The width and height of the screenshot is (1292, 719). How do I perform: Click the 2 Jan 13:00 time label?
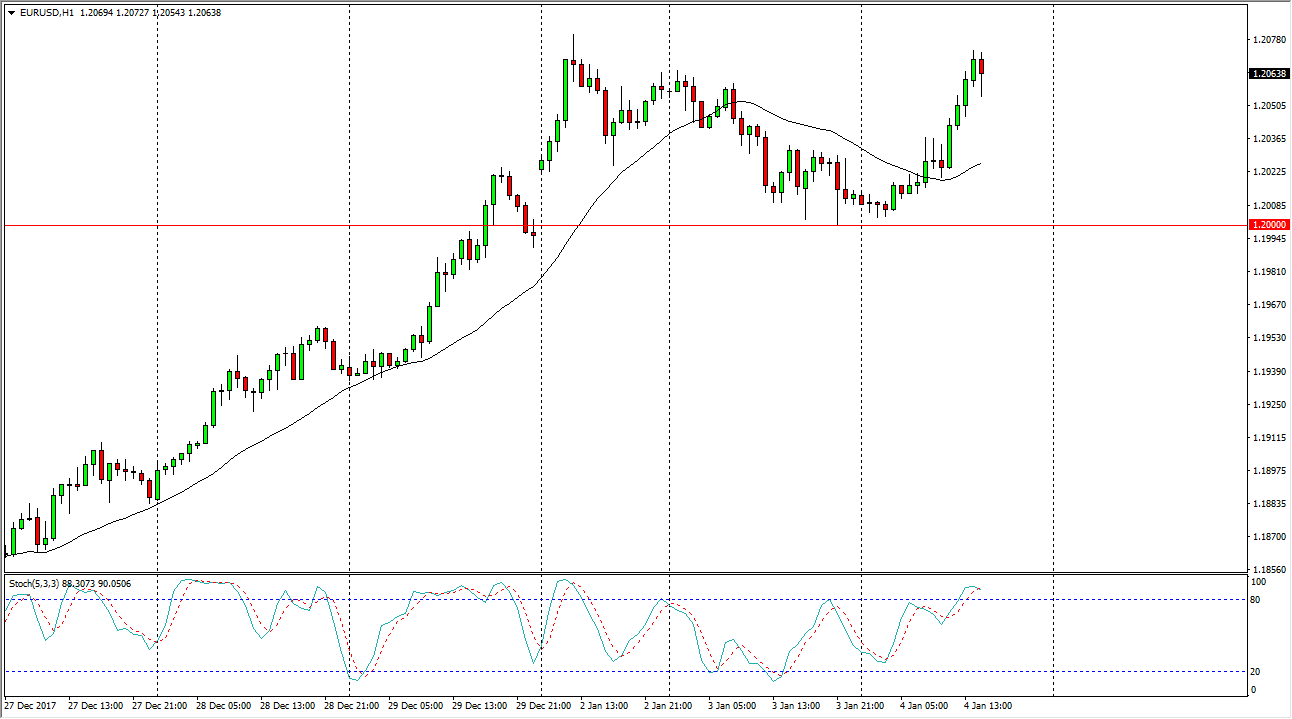pyautogui.click(x=604, y=706)
